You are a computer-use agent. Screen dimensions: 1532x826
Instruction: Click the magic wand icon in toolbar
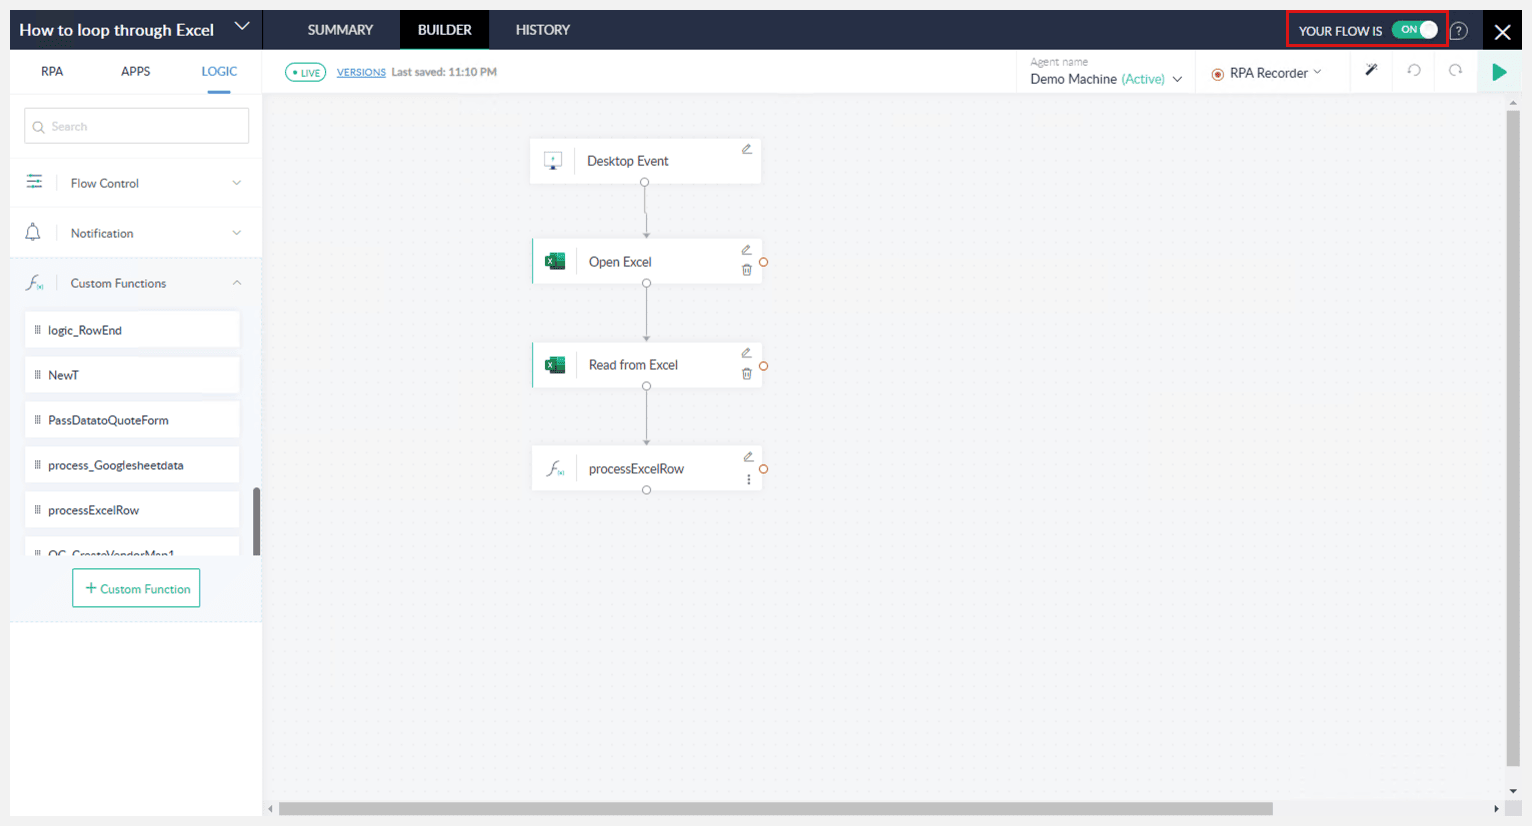coord(1371,70)
